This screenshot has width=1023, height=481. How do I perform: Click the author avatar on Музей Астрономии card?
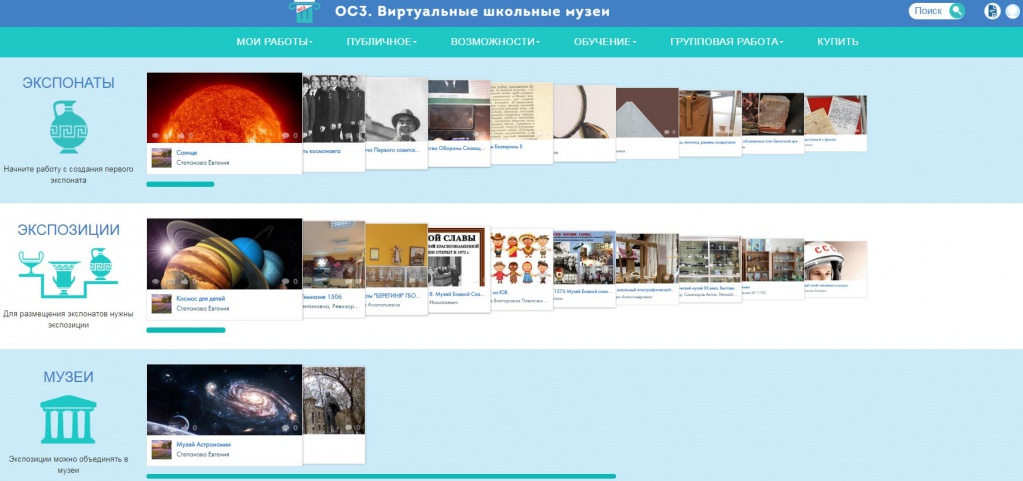pos(161,450)
